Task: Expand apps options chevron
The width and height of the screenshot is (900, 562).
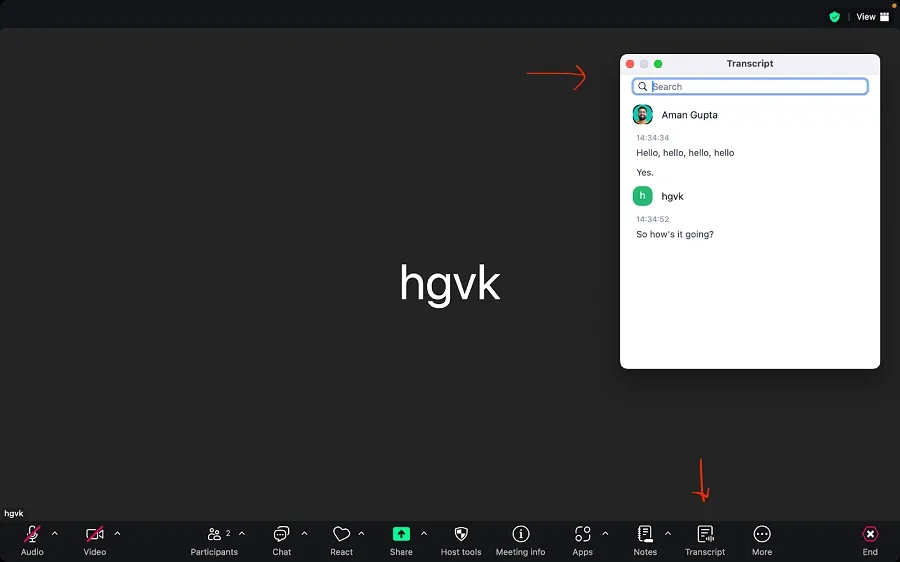Action: tap(605, 534)
